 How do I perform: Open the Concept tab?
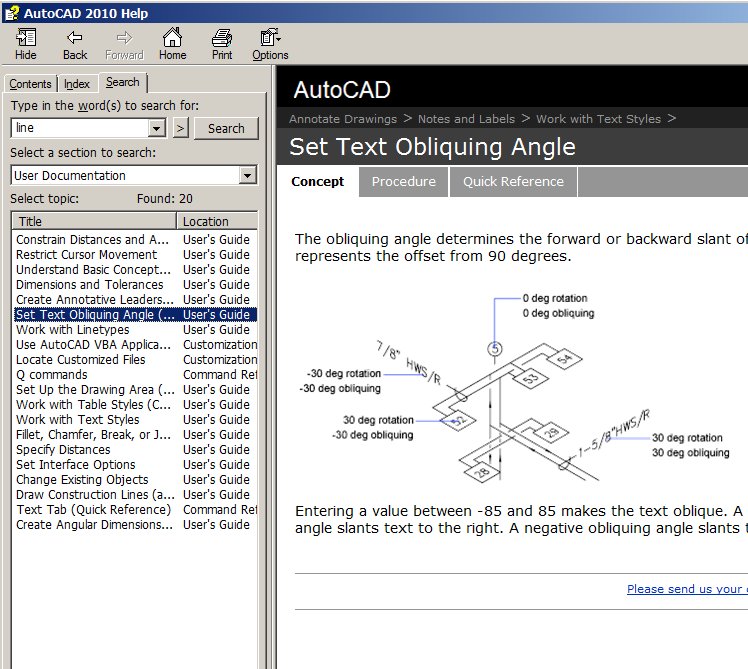tap(317, 181)
